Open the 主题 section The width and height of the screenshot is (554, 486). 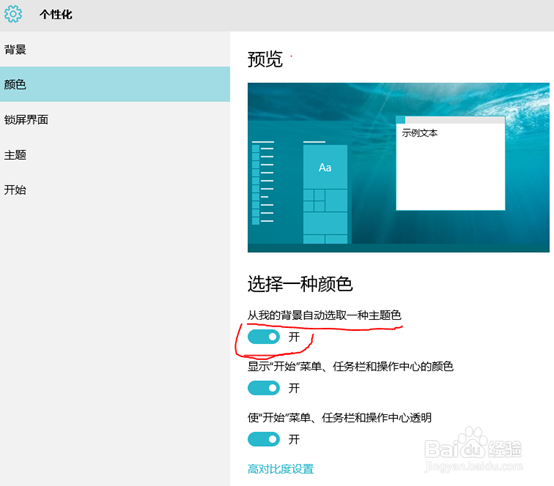115,155
